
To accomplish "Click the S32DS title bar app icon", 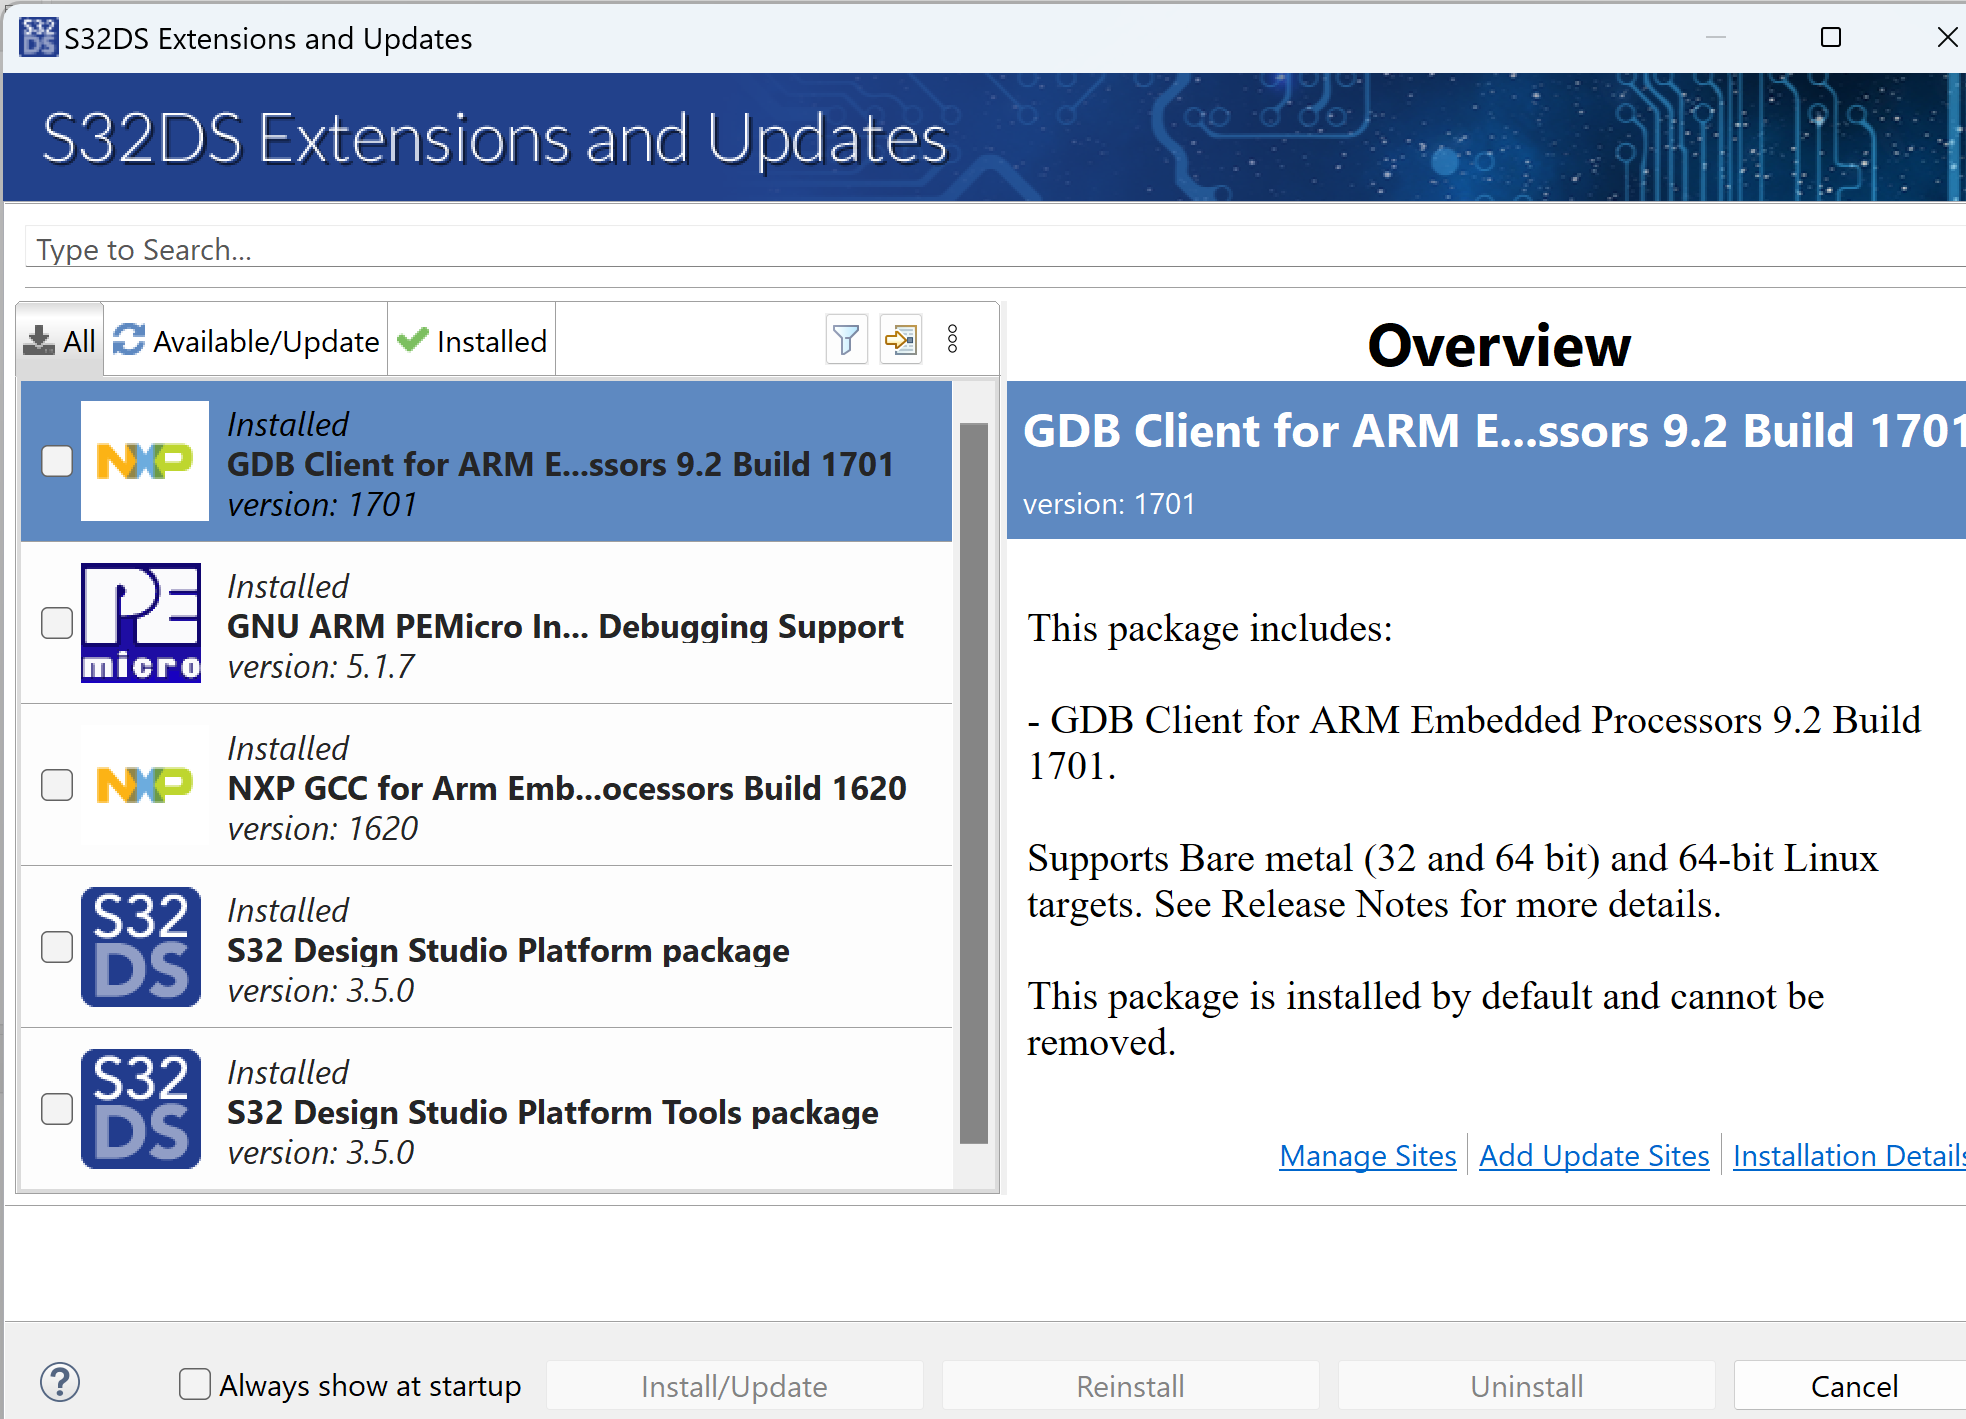I will click(38, 37).
